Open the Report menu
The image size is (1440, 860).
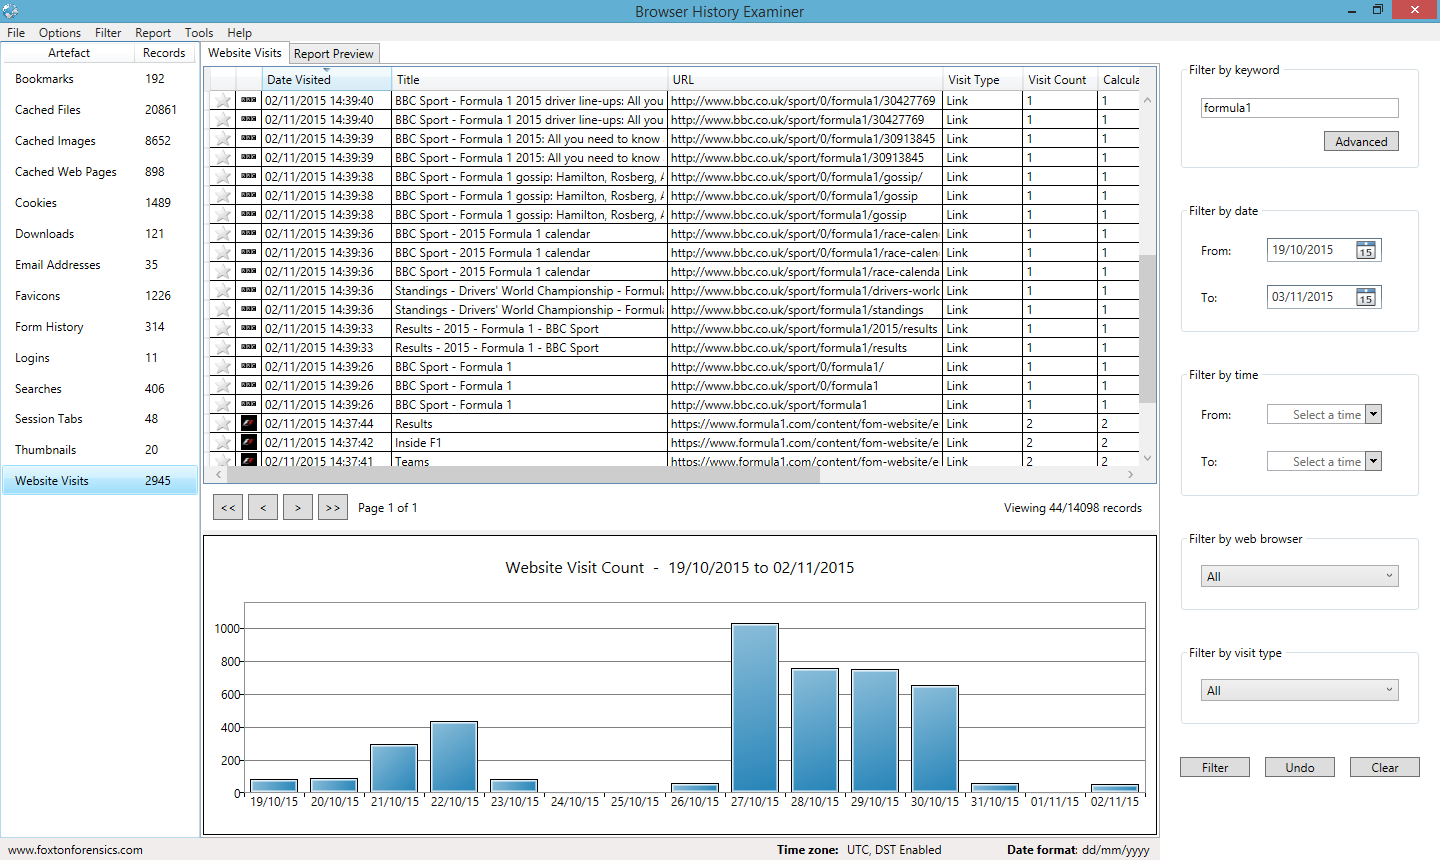(x=153, y=33)
